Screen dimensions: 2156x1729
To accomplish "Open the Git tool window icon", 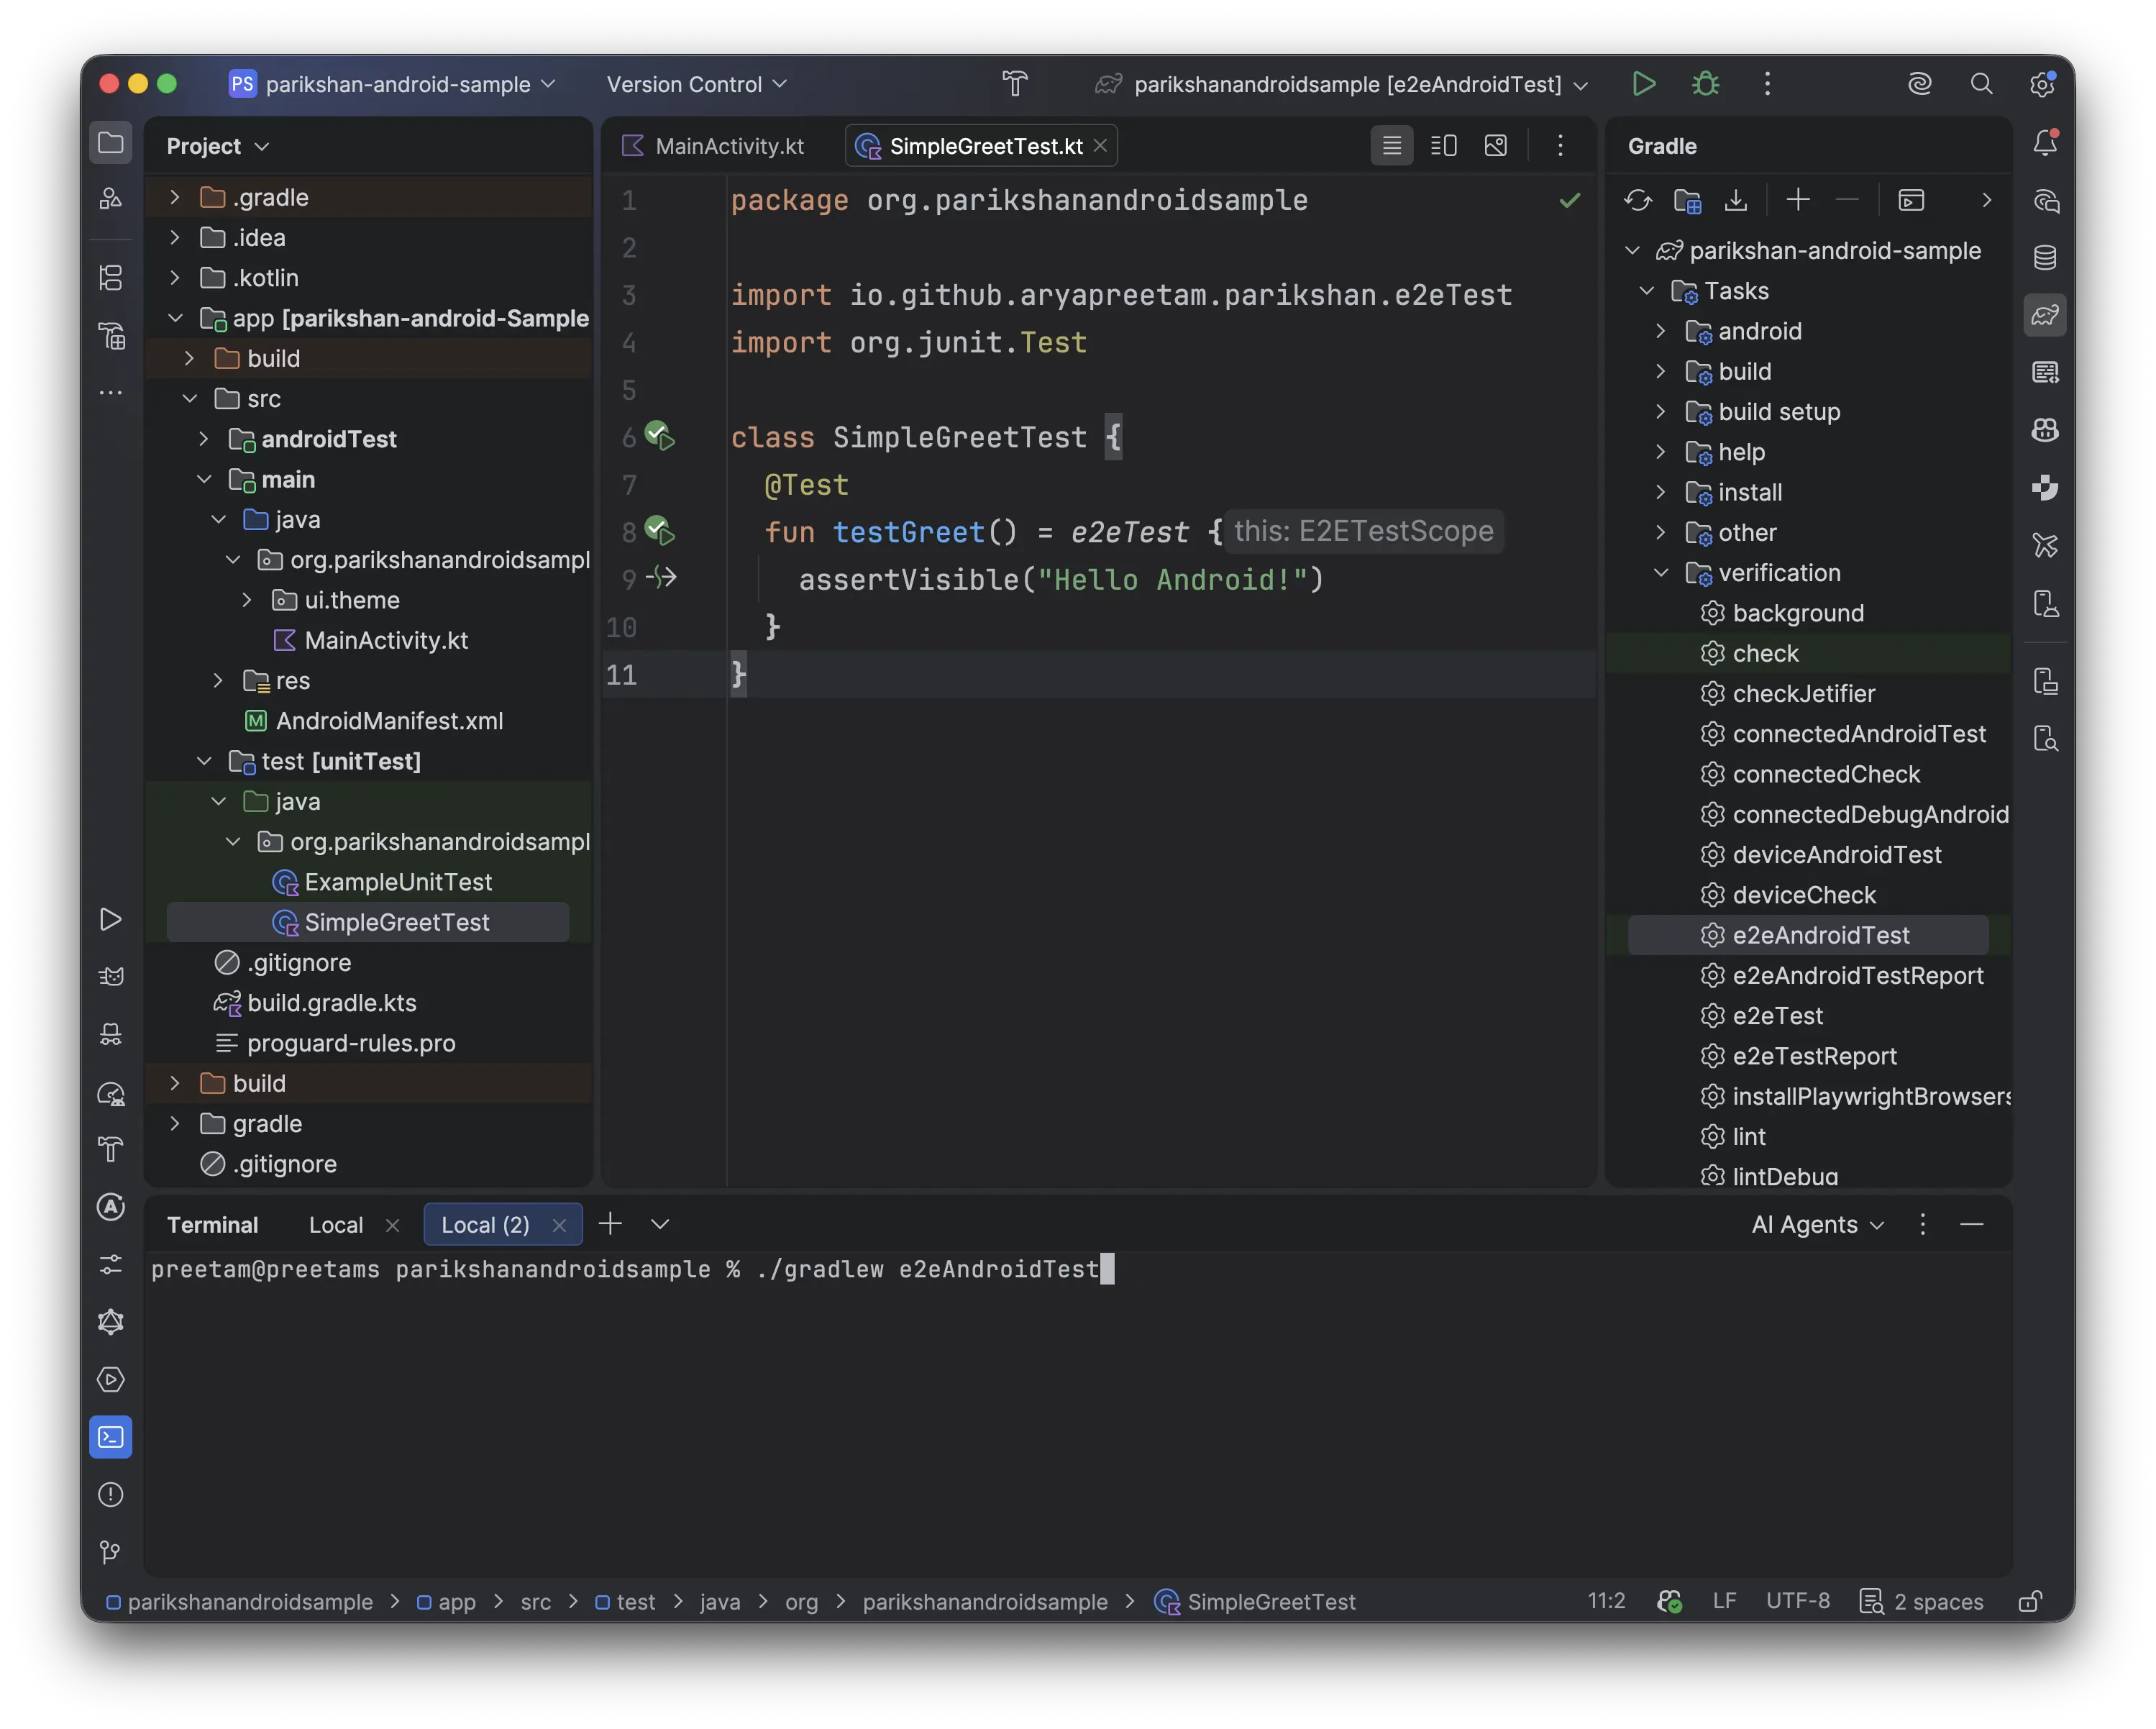I will 111,1551.
